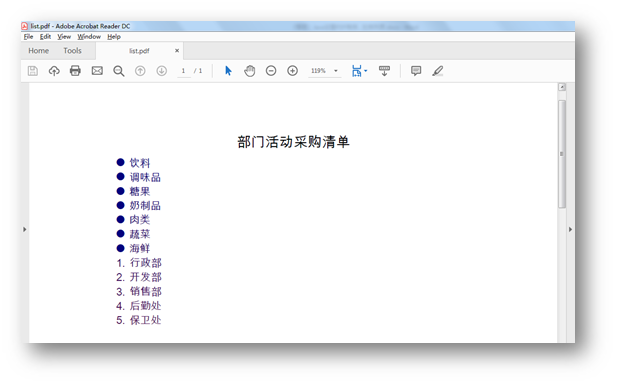Expand the left navigation pane
The height and width of the screenshot is (385, 617).
(24, 229)
